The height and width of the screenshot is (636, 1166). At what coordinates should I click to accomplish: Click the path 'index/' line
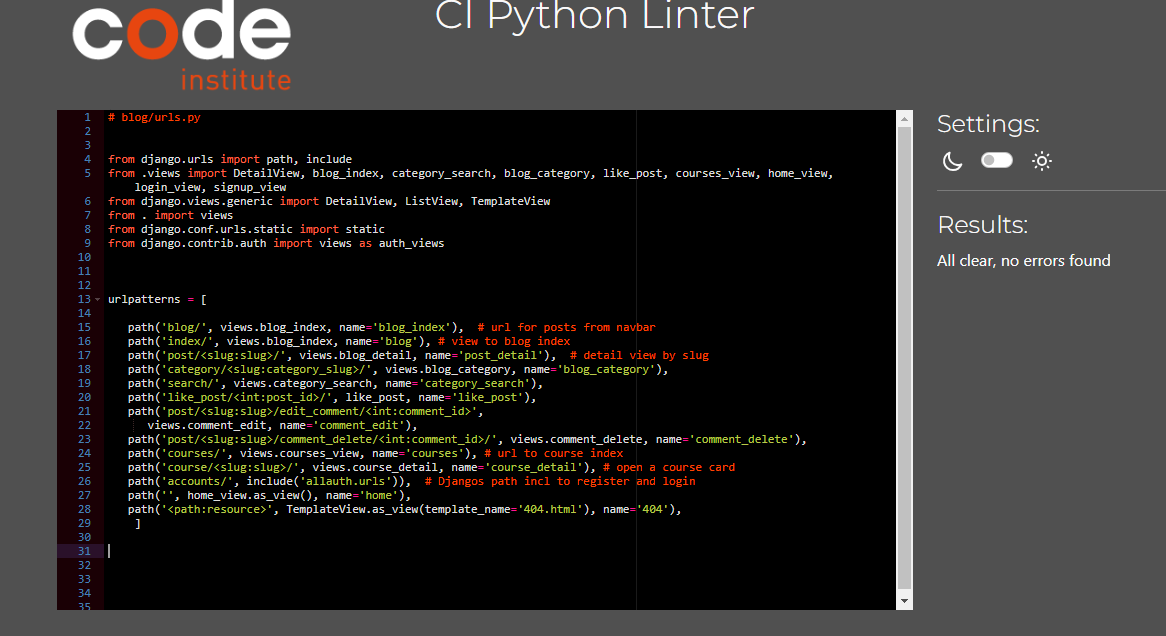(349, 341)
